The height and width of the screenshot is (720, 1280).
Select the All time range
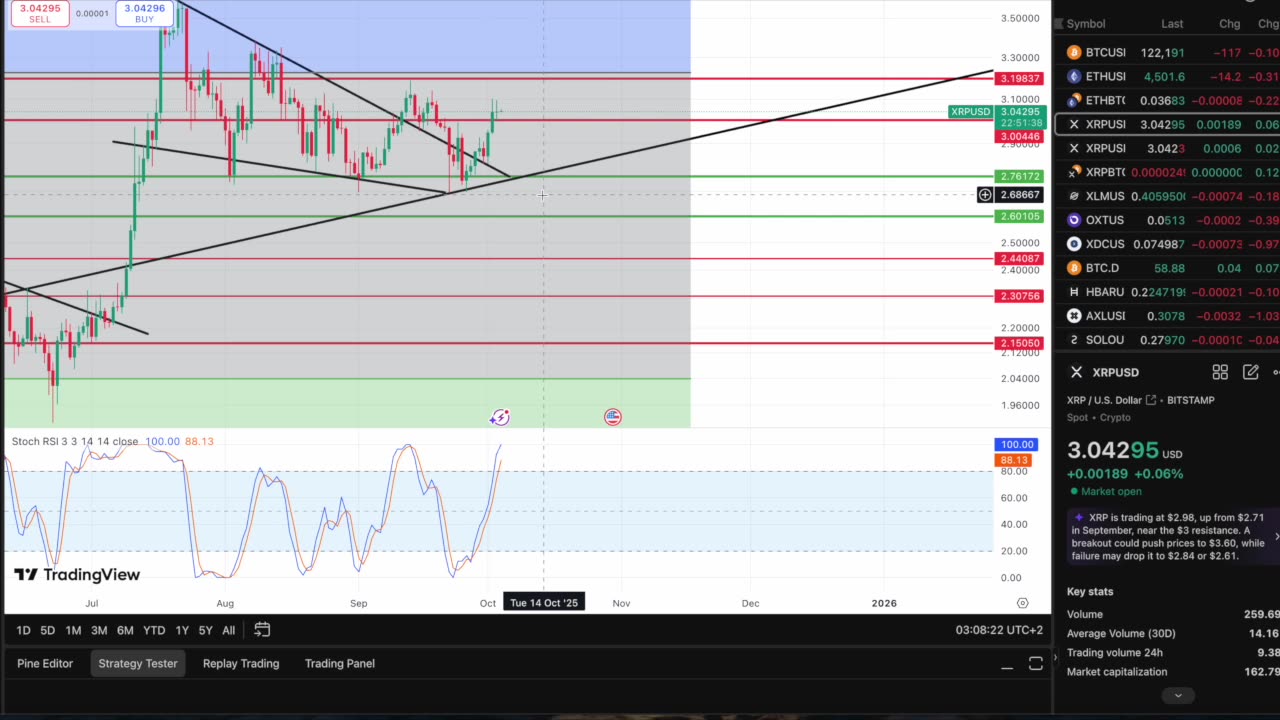point(229,630)
